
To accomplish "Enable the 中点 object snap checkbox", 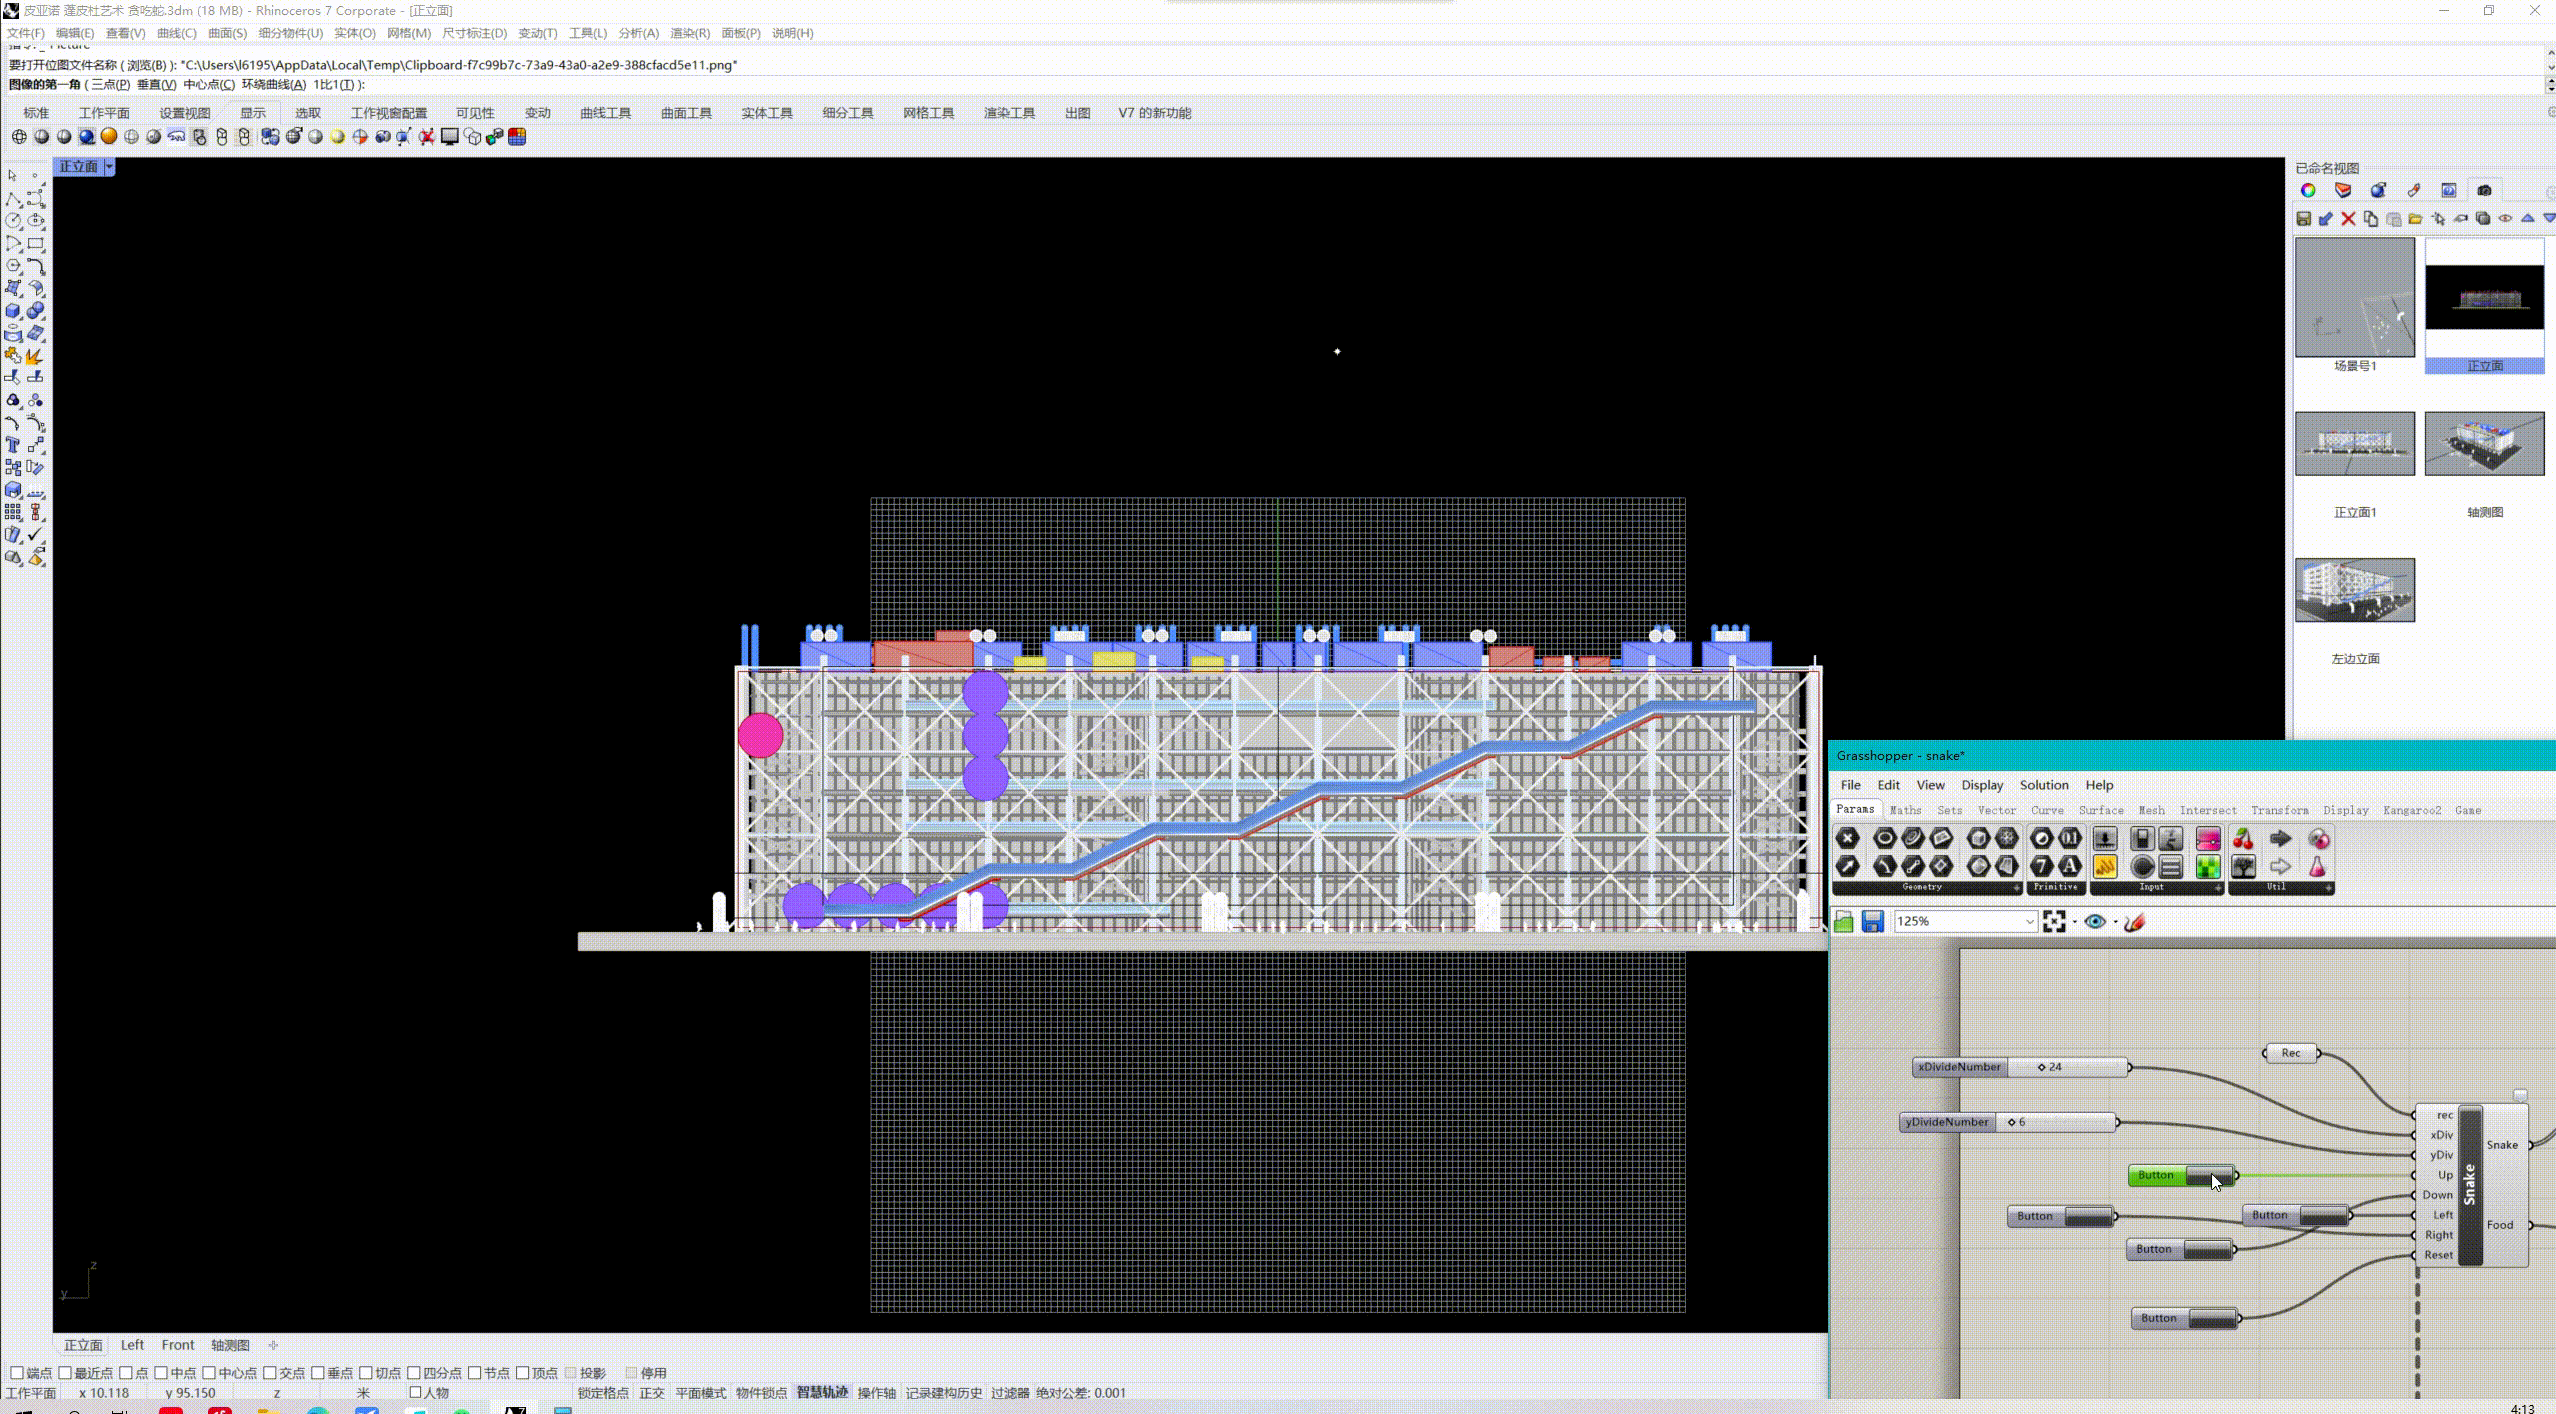I will (x=161, y=1372).
